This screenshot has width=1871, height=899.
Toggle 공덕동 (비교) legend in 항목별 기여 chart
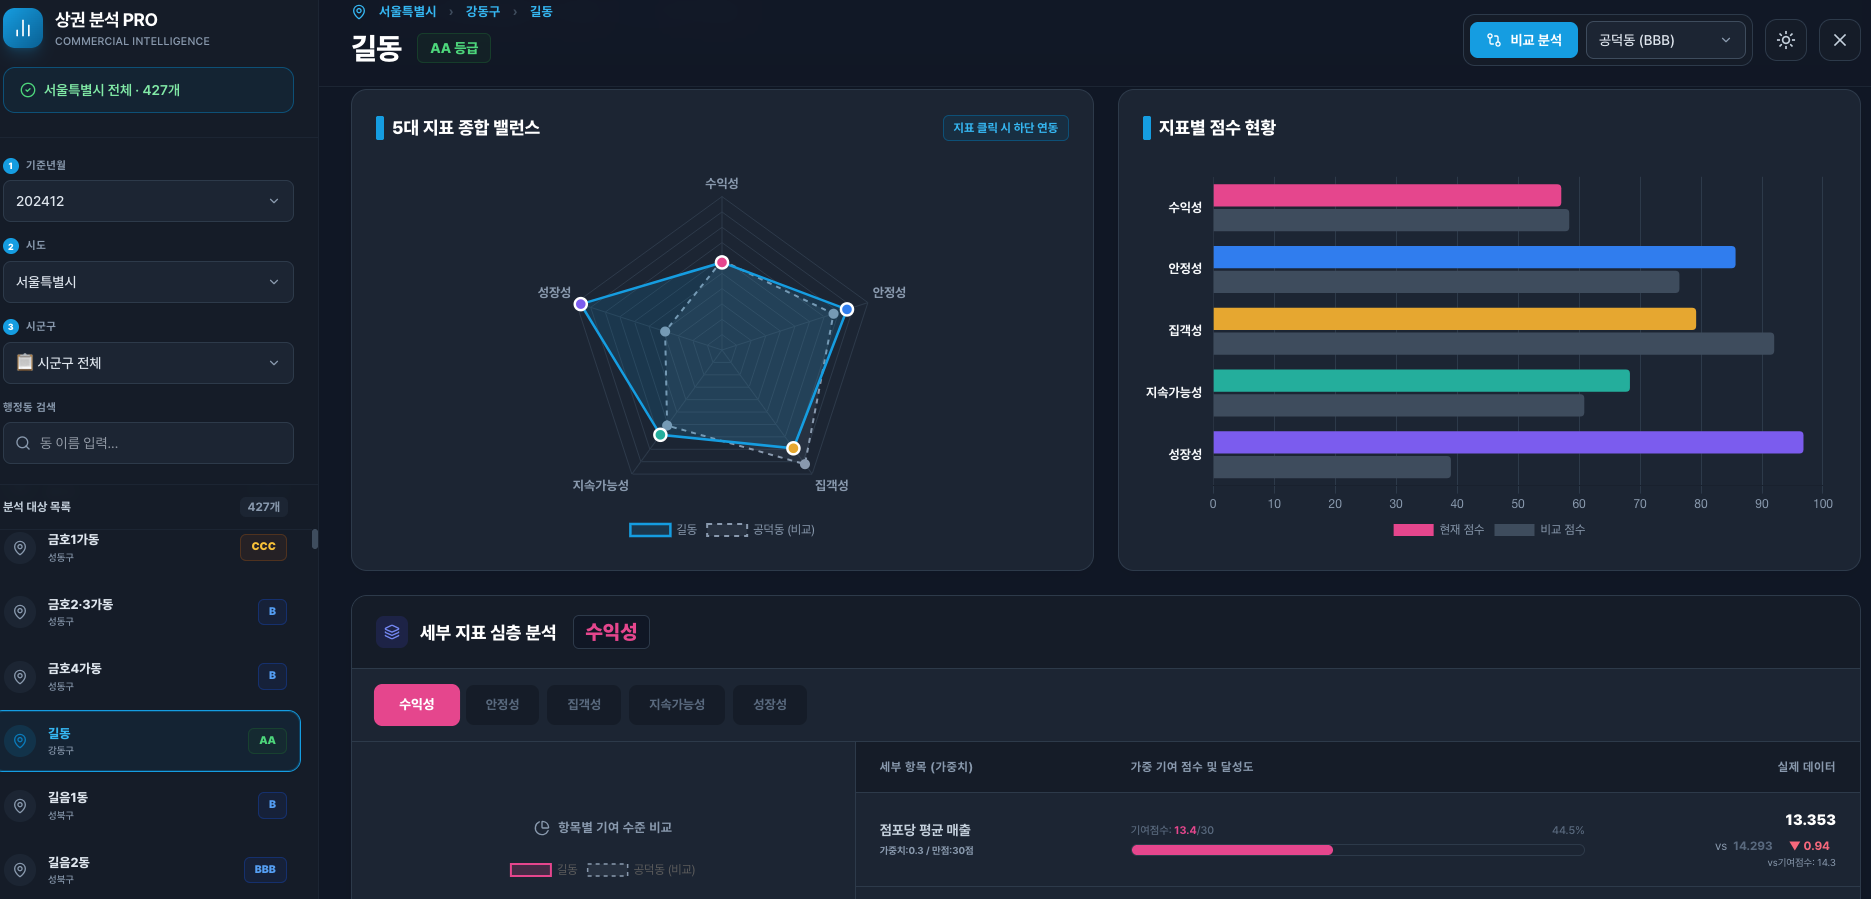(641, 870)
